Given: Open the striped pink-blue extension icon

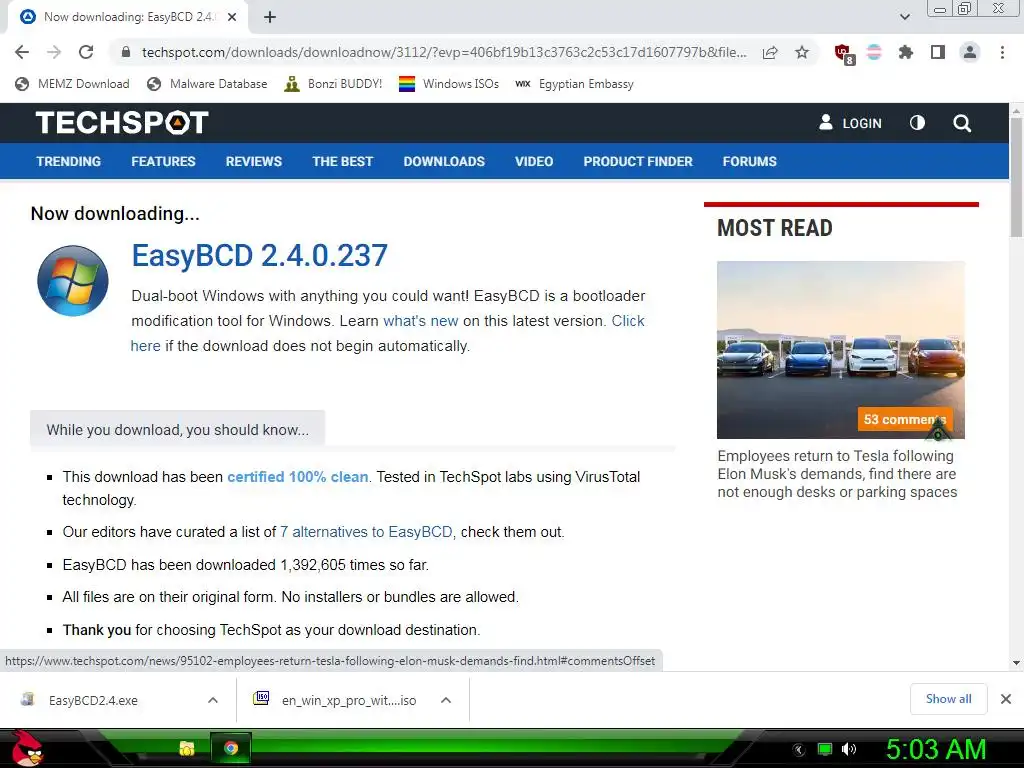Looking at the screenshot, I should (874, 52).
